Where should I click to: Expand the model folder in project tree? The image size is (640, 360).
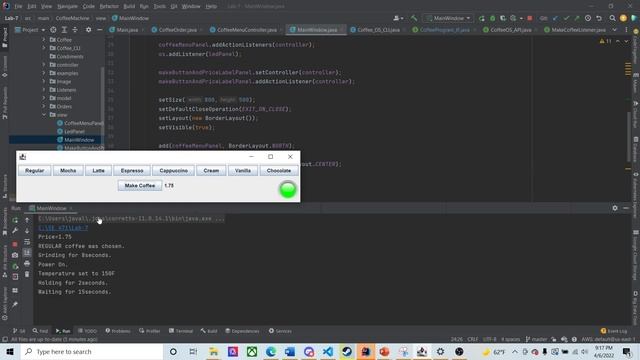[x=44, y=98]
